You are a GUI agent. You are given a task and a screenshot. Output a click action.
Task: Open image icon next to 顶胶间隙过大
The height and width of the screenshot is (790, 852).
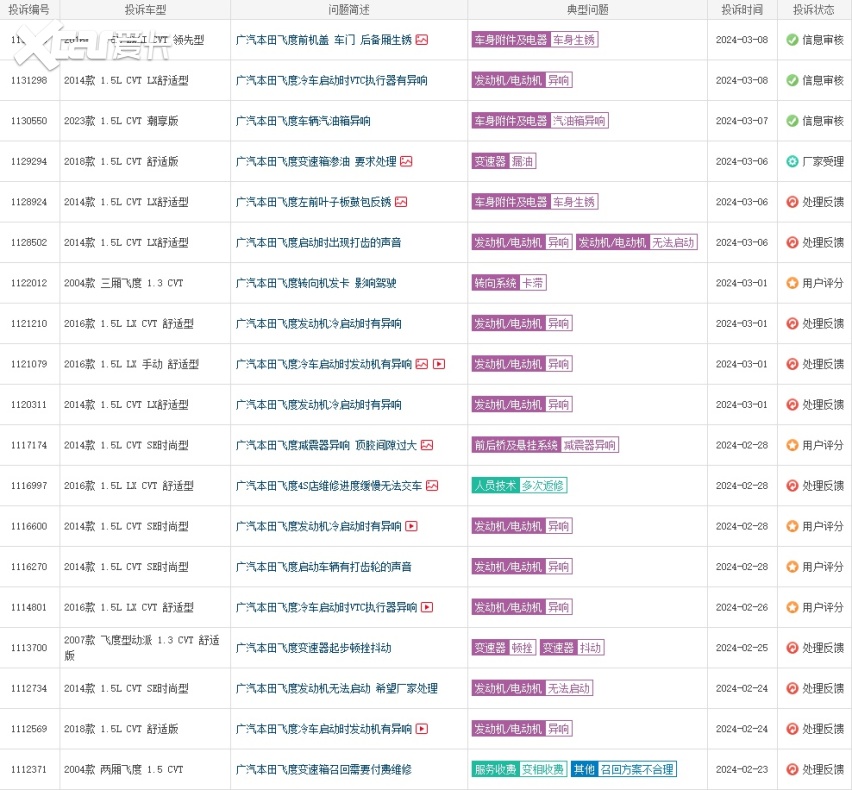coord(427,445)
